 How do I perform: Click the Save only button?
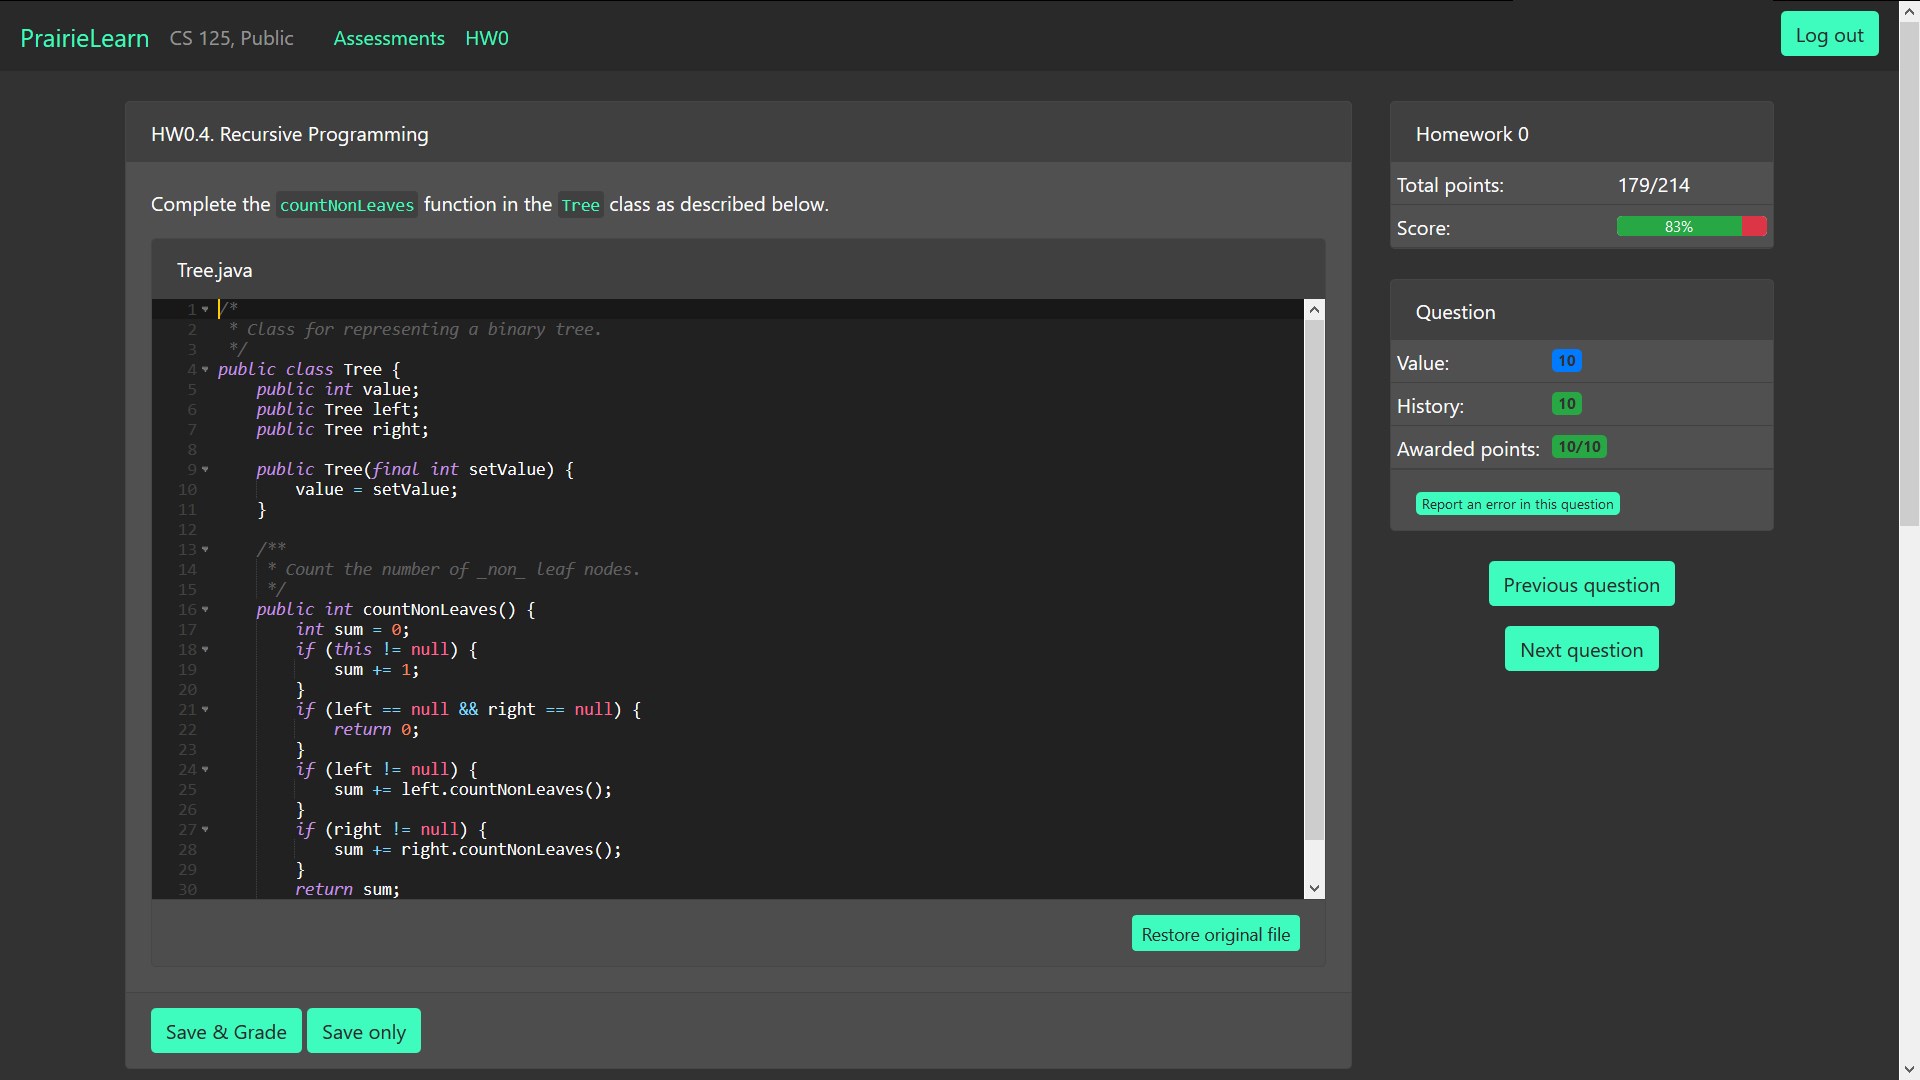point(364,1031)
